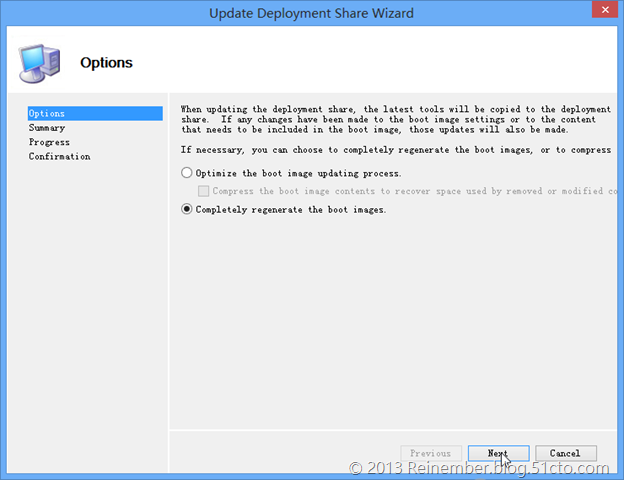Open the Progress step in sidebar
The height and width of the screenshot is (480, 624).
tap(49, 142)
